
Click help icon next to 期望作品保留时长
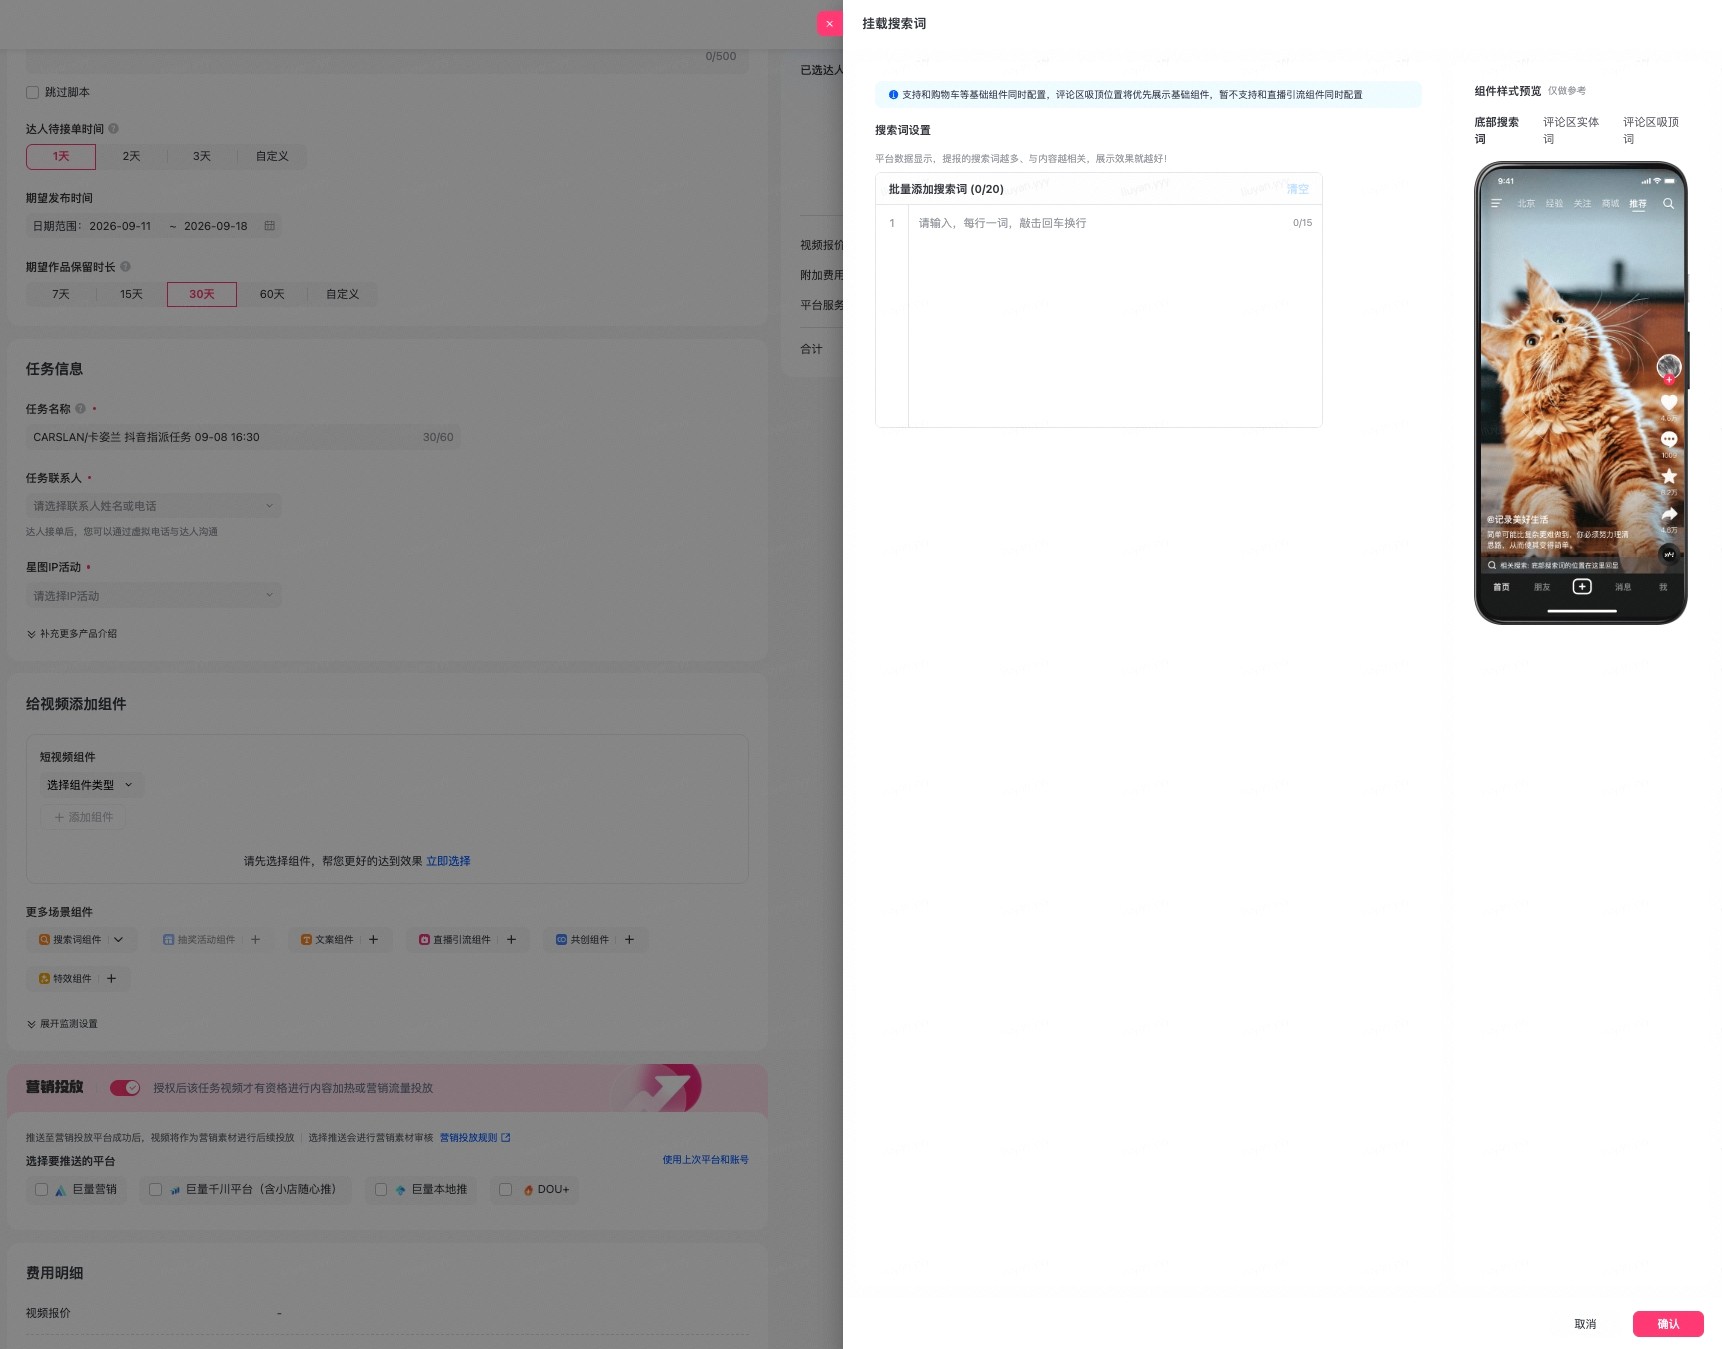[125, 267]
